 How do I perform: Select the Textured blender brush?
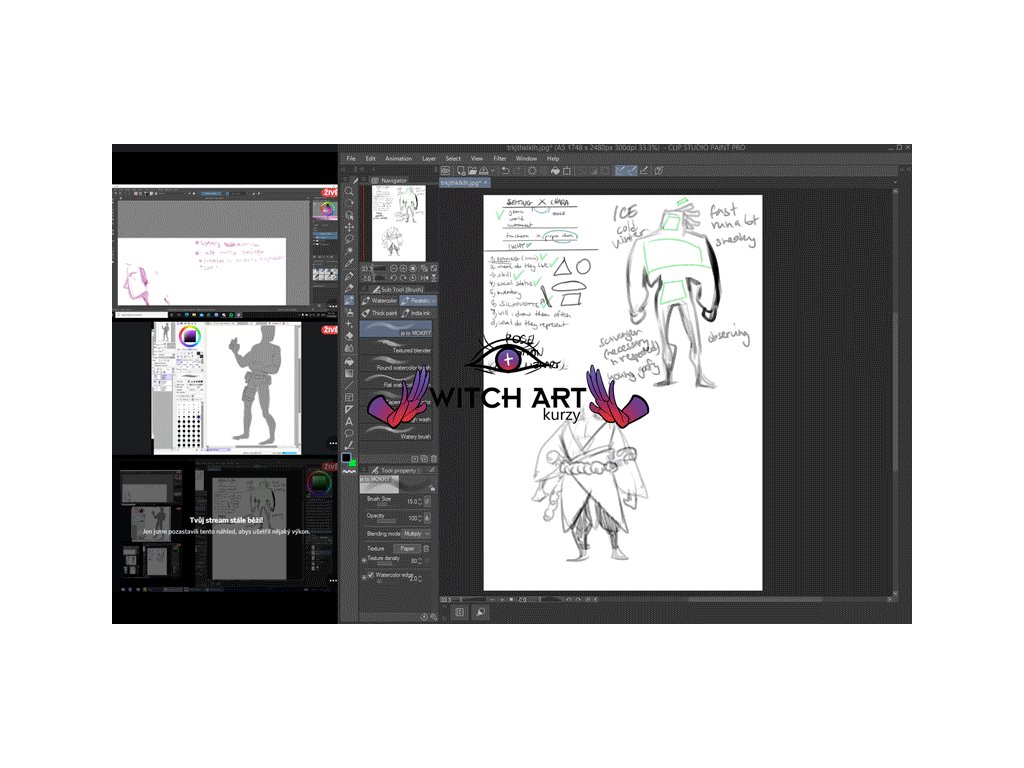pos(410,351)
